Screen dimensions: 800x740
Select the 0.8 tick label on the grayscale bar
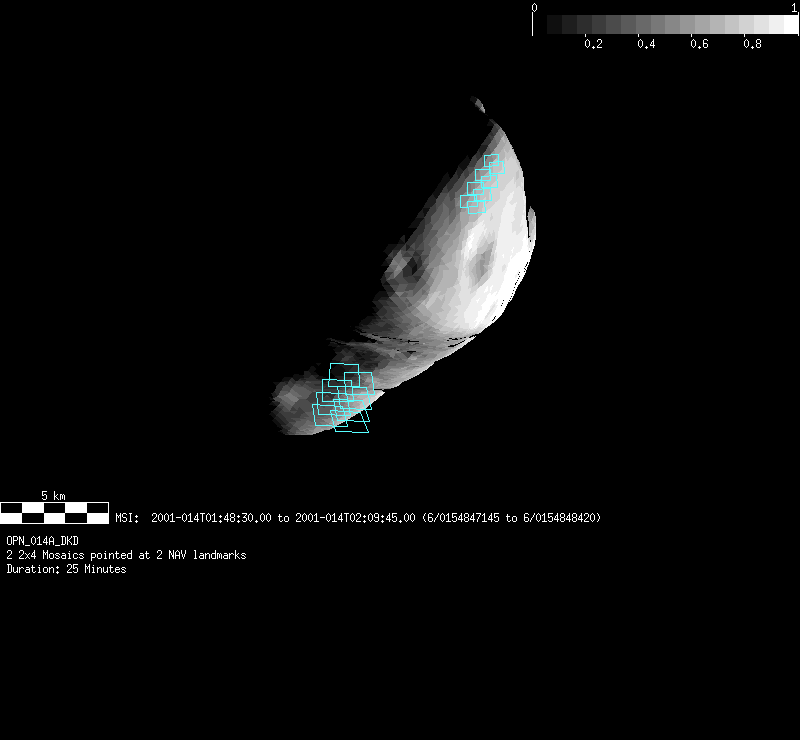tap(752, 45)
